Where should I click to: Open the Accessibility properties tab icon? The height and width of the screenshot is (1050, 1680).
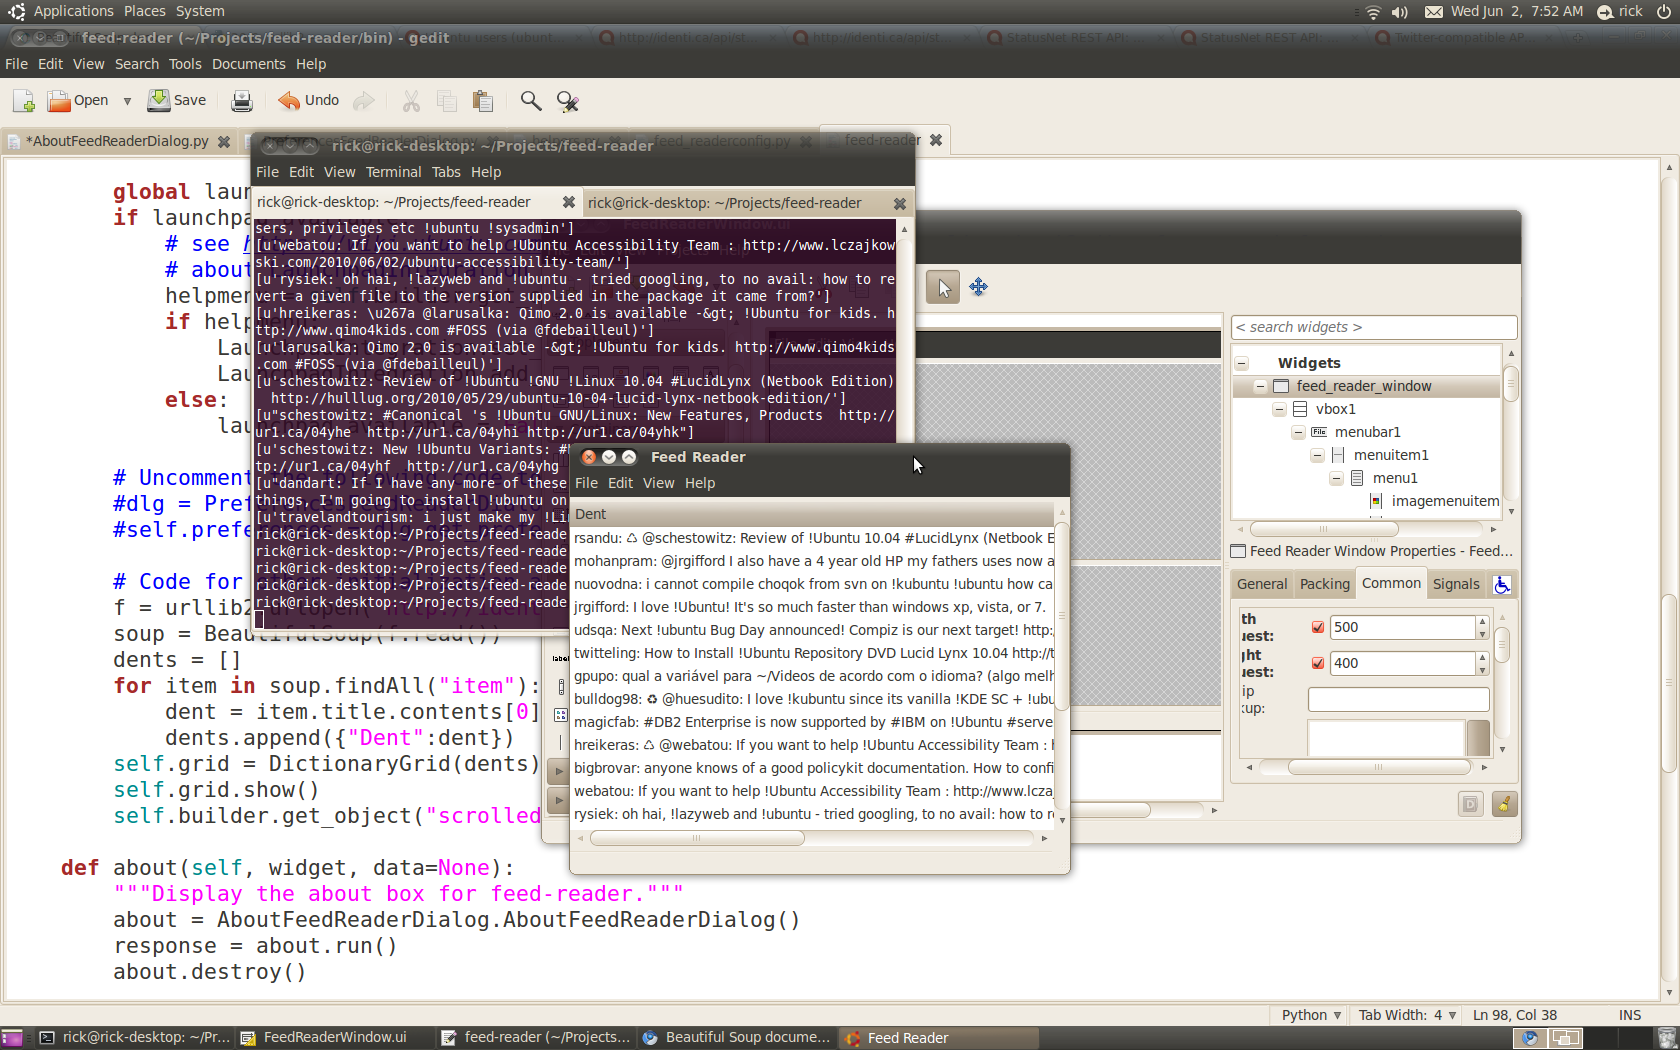coord(1501,585)
